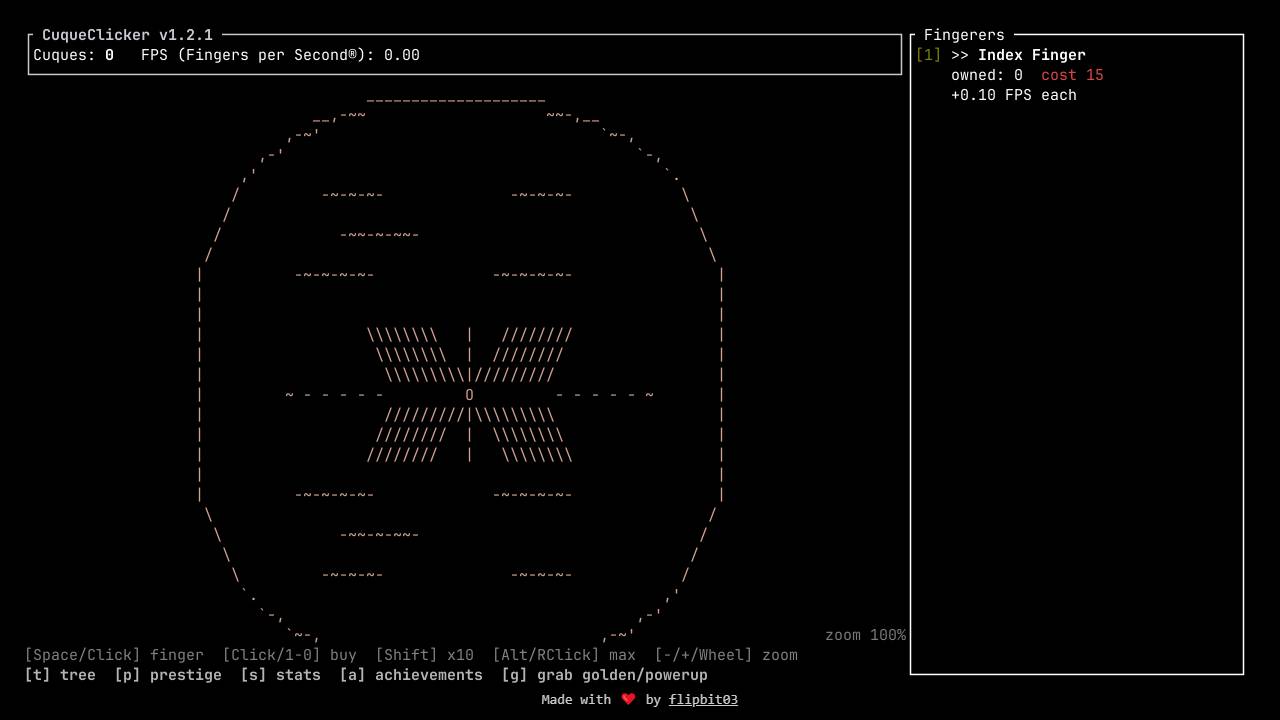Click the '[Alt/RClick] max' hint
The height and width of the screenshot is (720, 1280).
564,655
